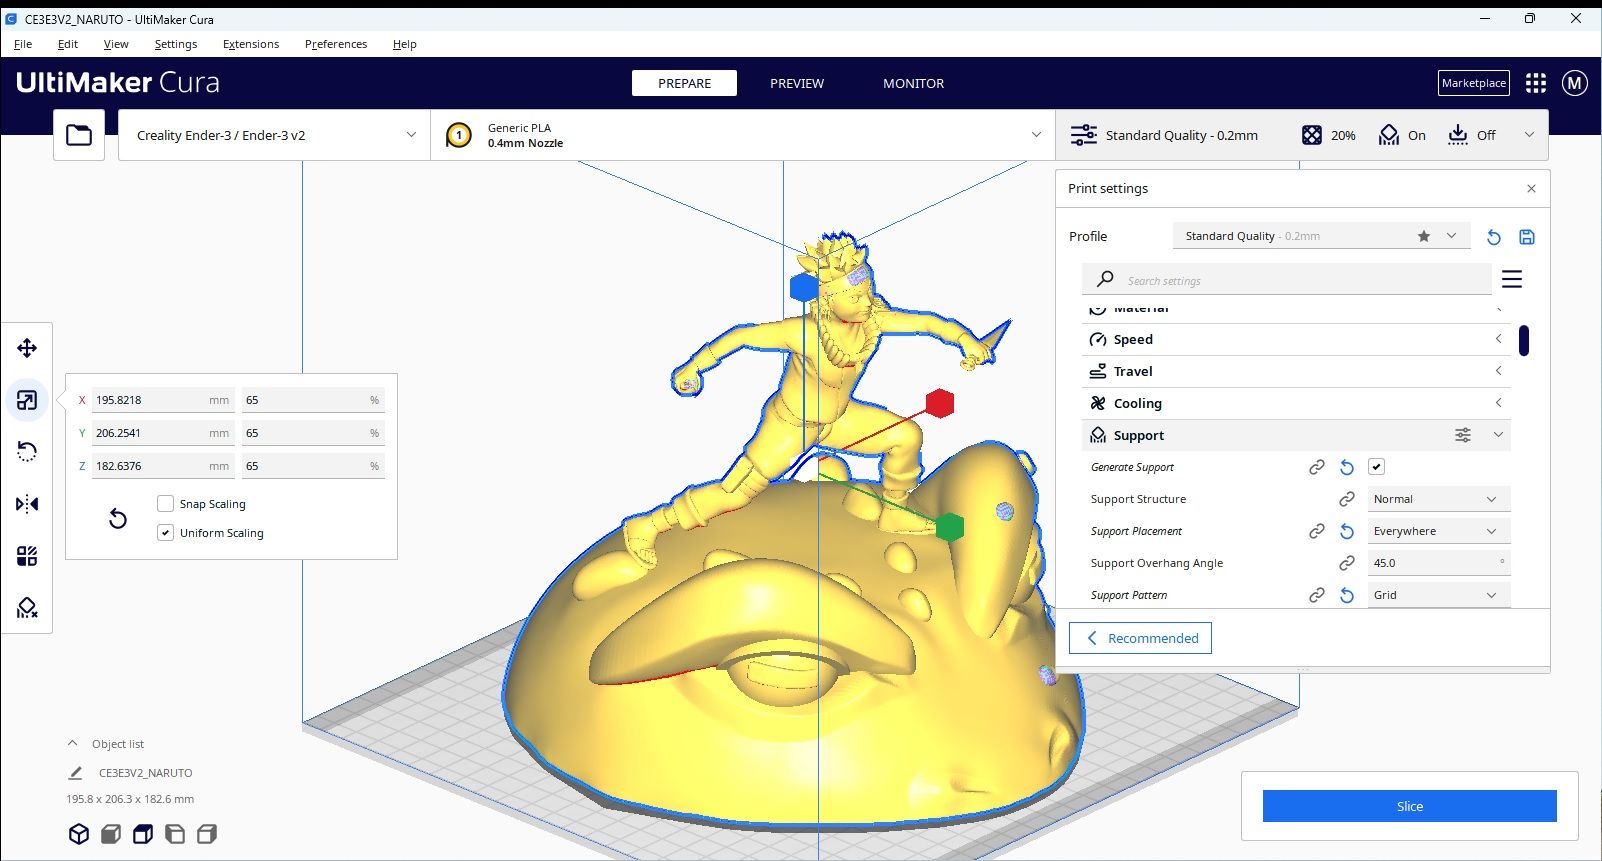
Task: Click the Search settings field
Action: (x=1286, y=280)
